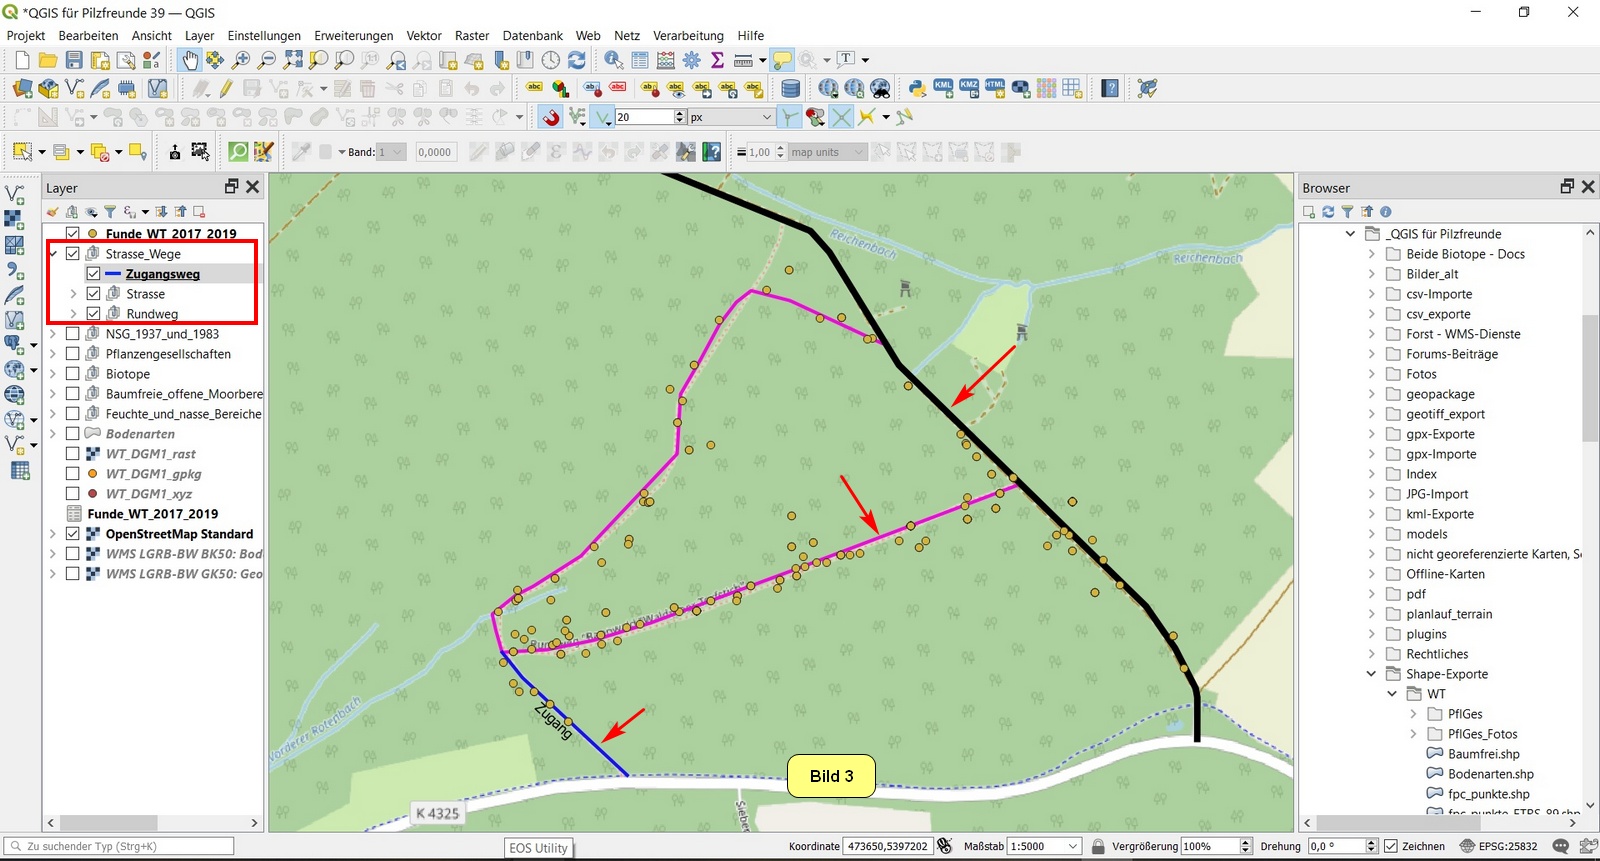Uncheck the Zugangsweg layer checkbox
1600x861 pixels.
[x=93, y=274]
